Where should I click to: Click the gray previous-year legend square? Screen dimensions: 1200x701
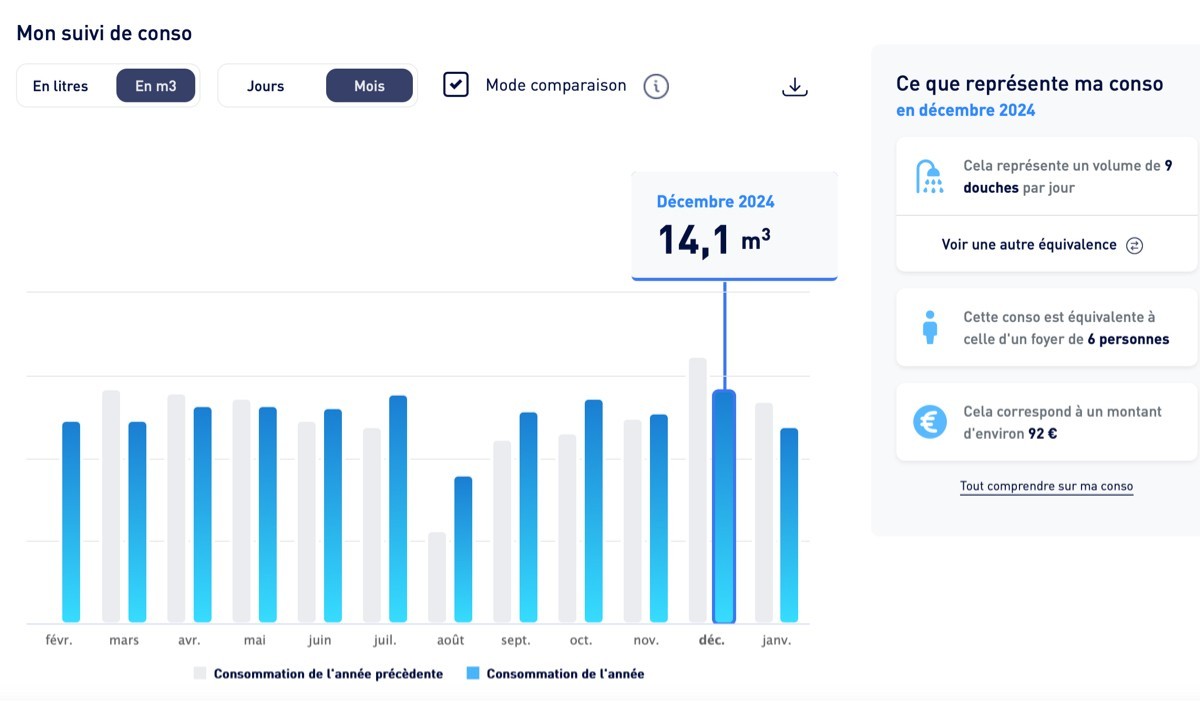pyautogui.click(x=200, y=674)
